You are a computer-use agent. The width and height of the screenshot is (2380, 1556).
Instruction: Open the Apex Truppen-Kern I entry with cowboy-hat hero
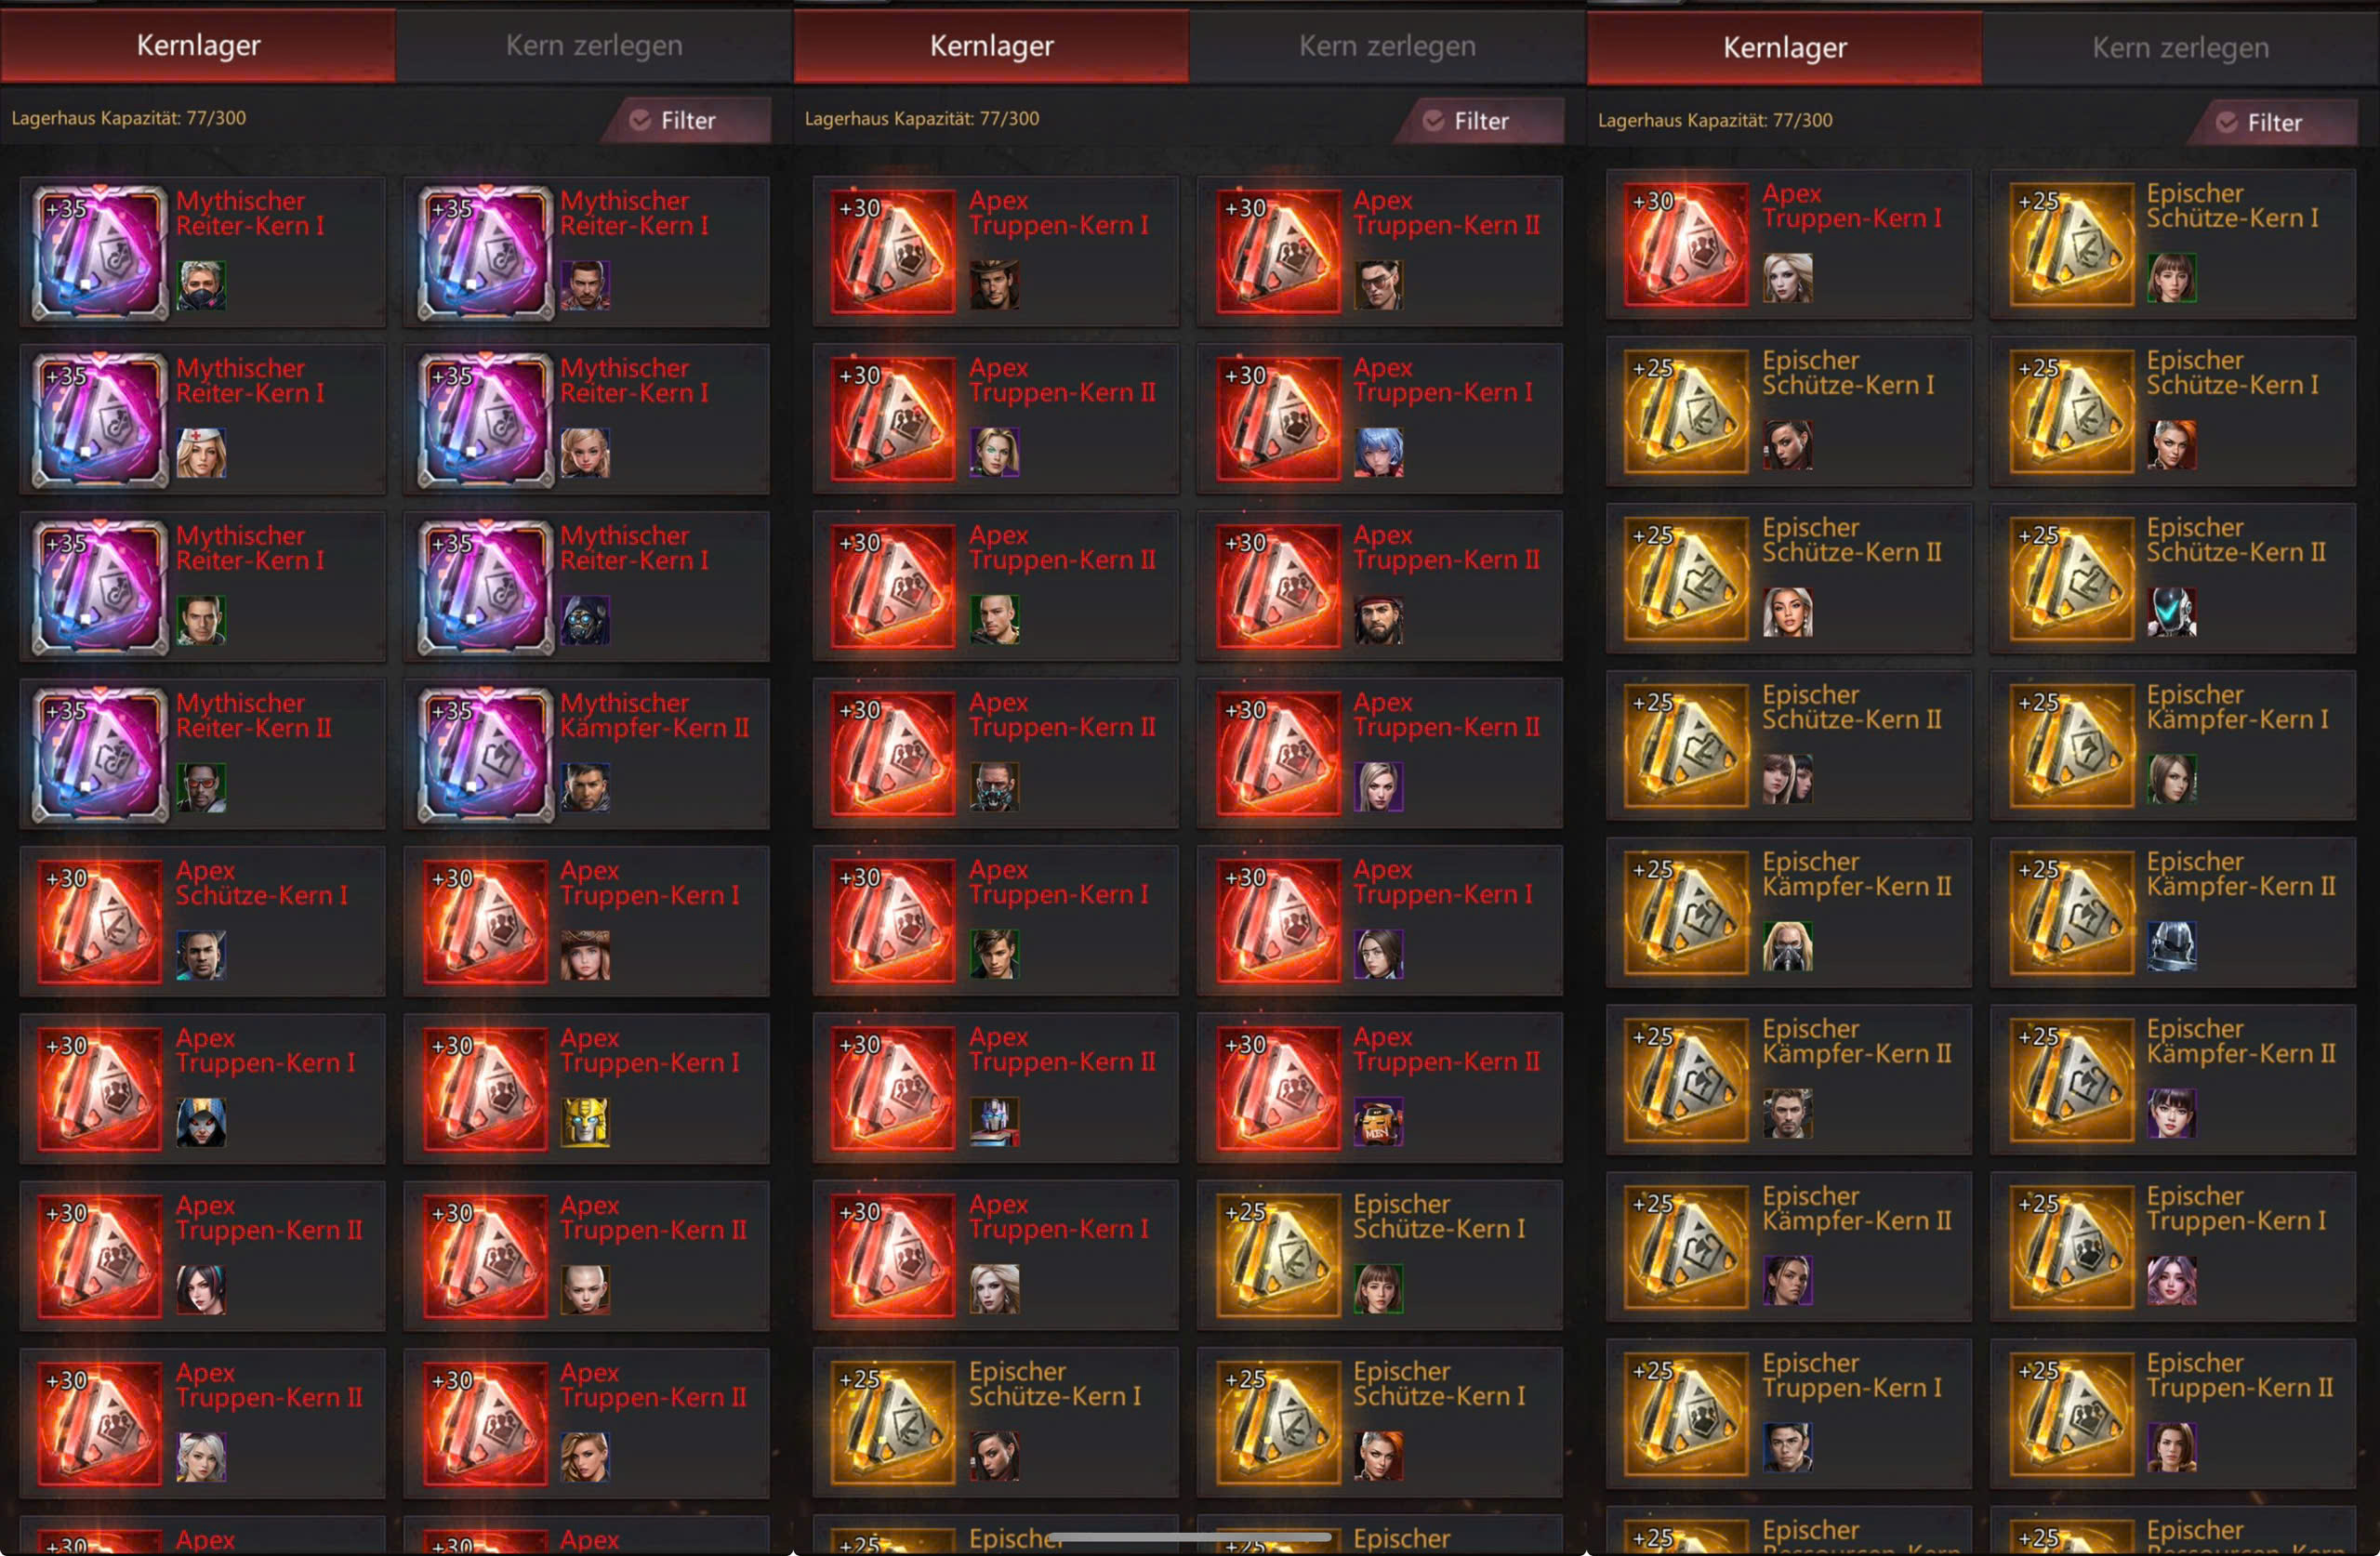coord(996,251)
